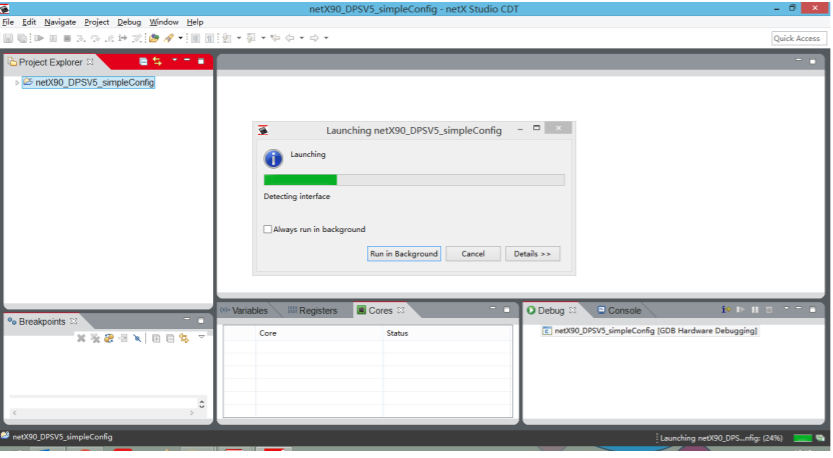Click the Run in Background button

(x=404, y=254)
